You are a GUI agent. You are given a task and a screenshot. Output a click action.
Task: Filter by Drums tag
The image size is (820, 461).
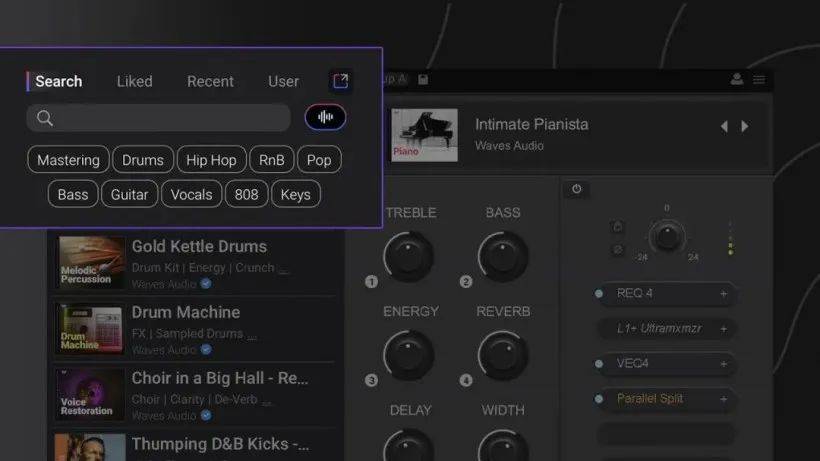point(143,159)
